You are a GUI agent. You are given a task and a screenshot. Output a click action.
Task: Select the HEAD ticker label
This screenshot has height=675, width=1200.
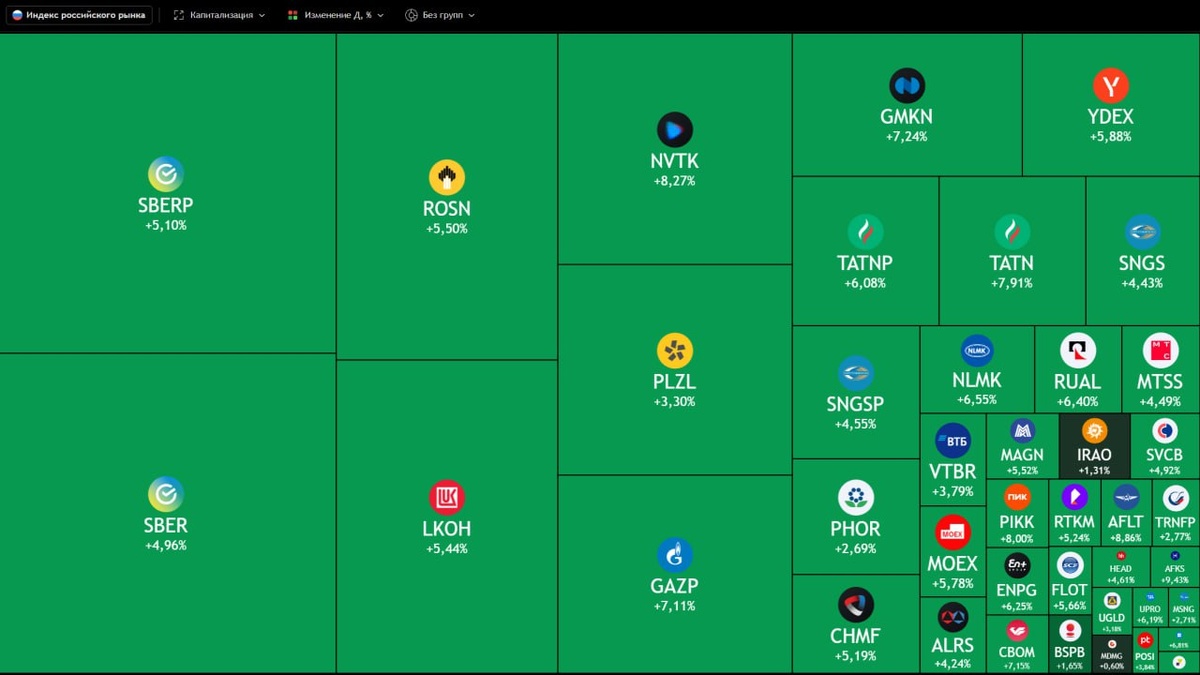click(x=1121, y=568)
